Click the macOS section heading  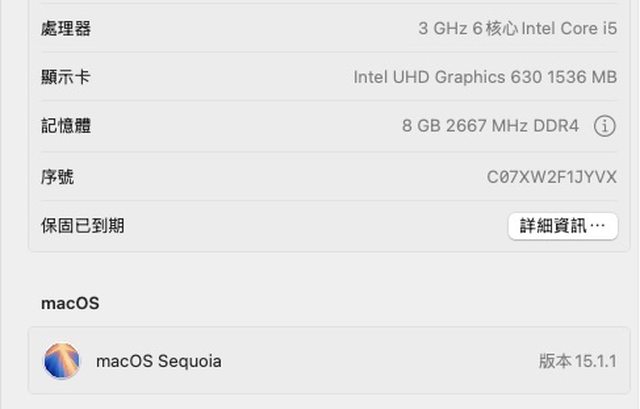70,303
